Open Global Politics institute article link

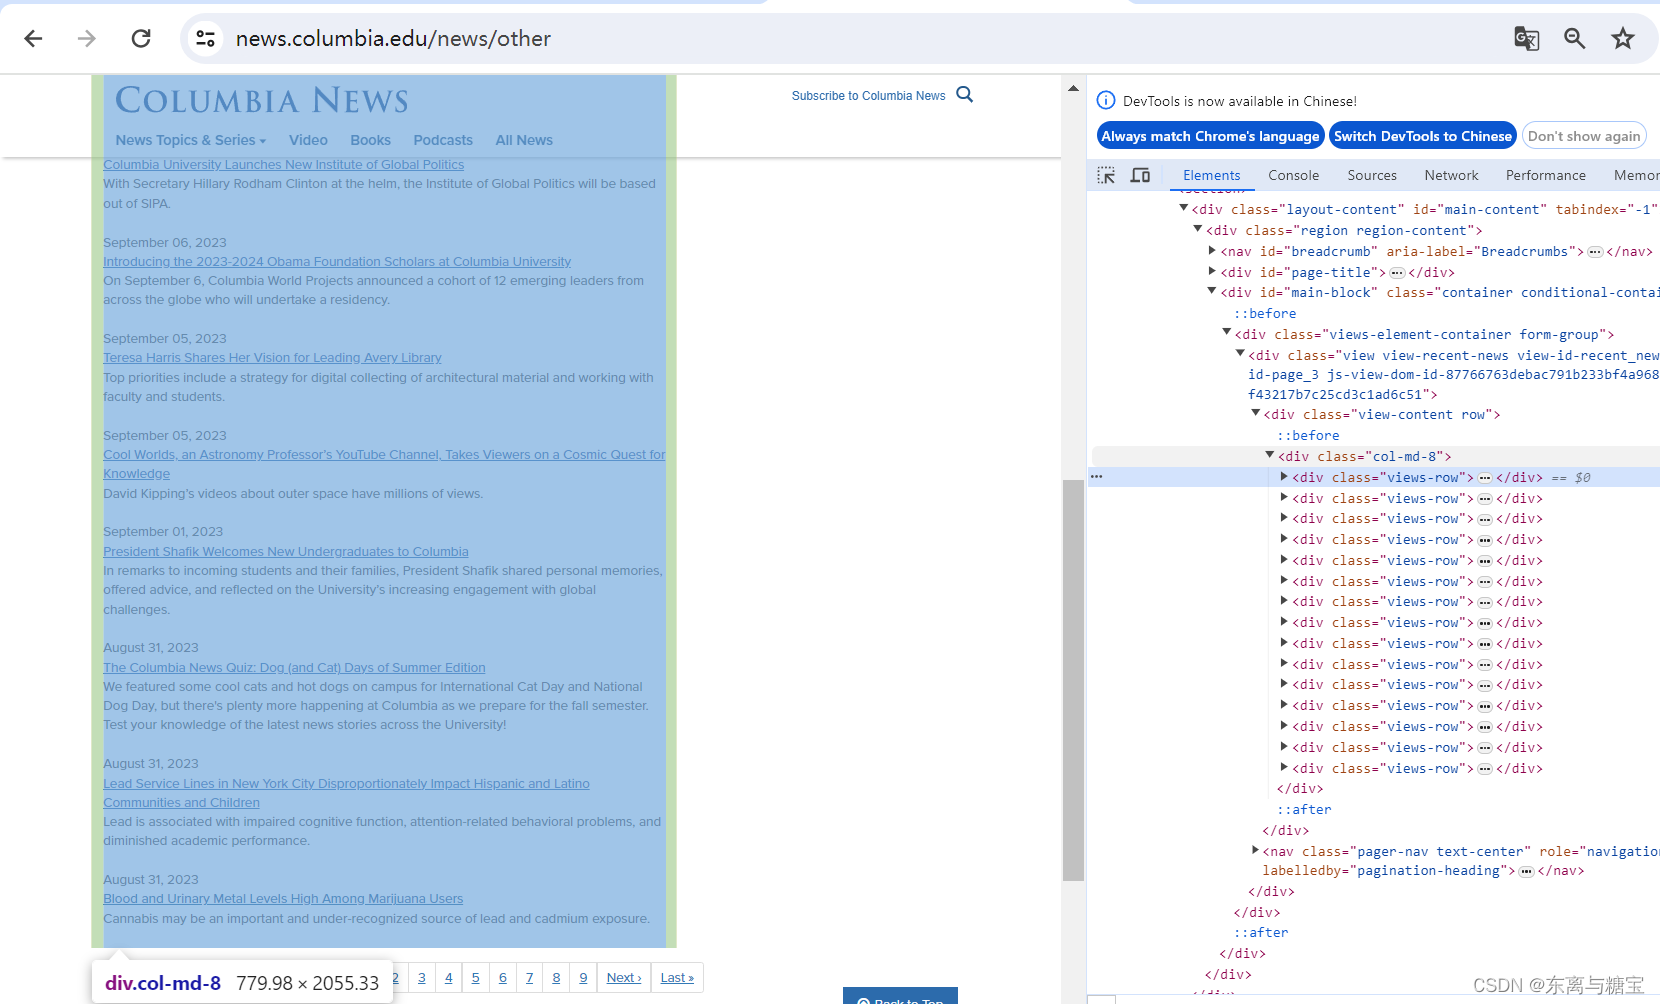pos(283,165)
